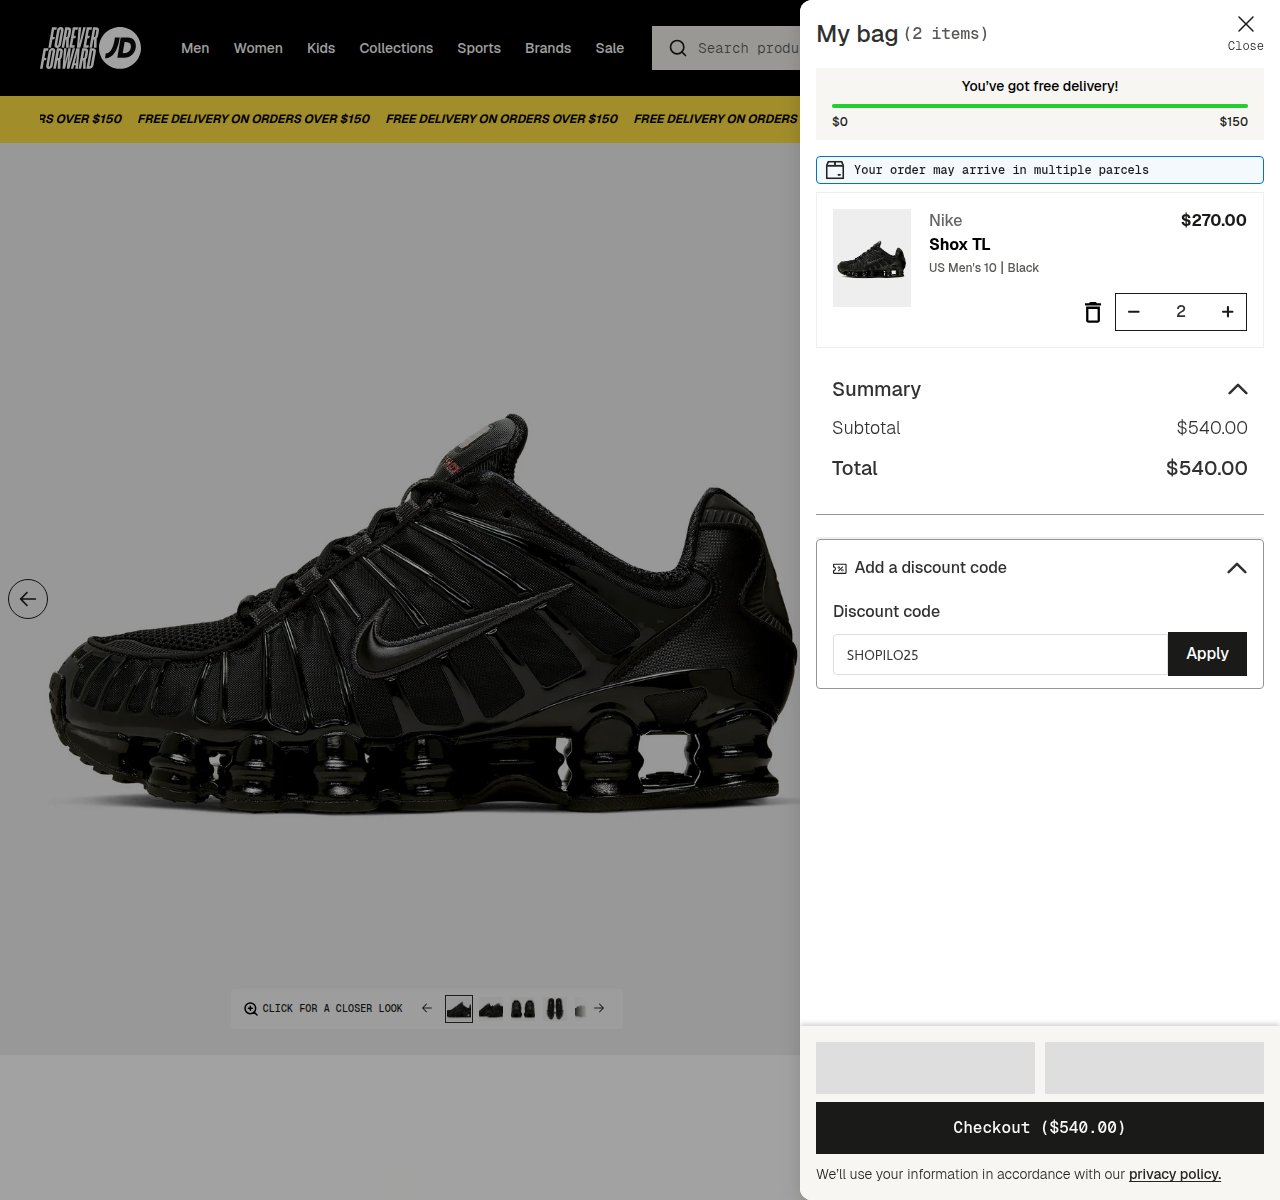Viewport: 1280px width, 1200px height.
Task: Open the Women menu
Action: [258, 48]
